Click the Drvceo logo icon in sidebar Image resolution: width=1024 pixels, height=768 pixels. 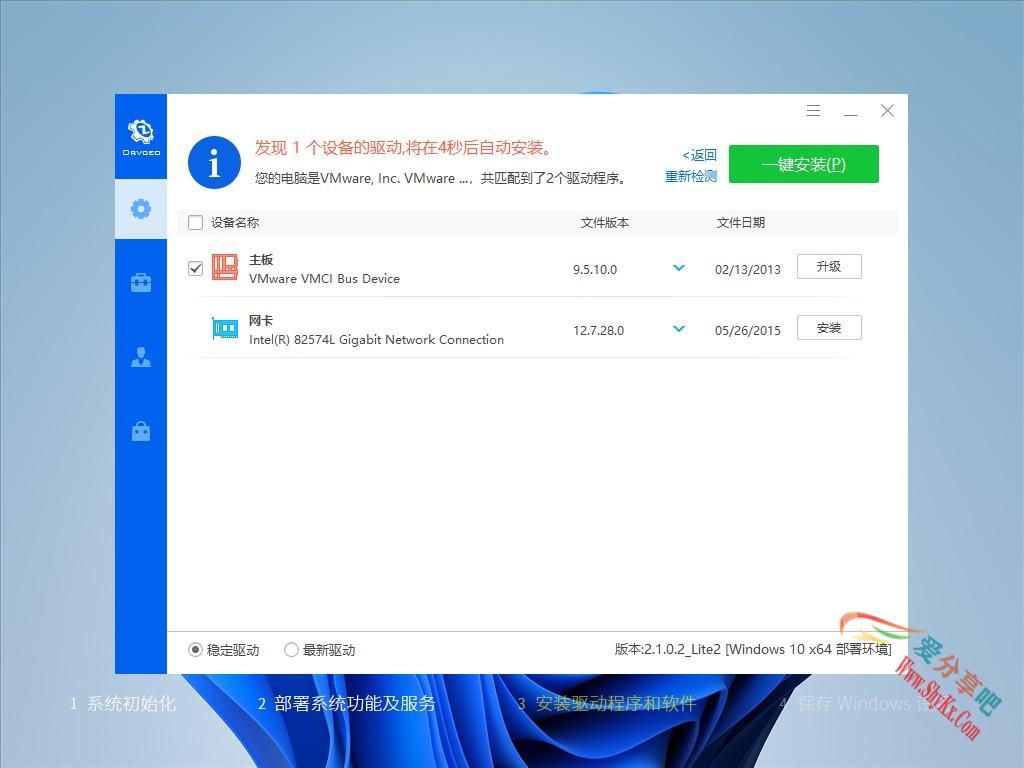[x=141, y=137]
